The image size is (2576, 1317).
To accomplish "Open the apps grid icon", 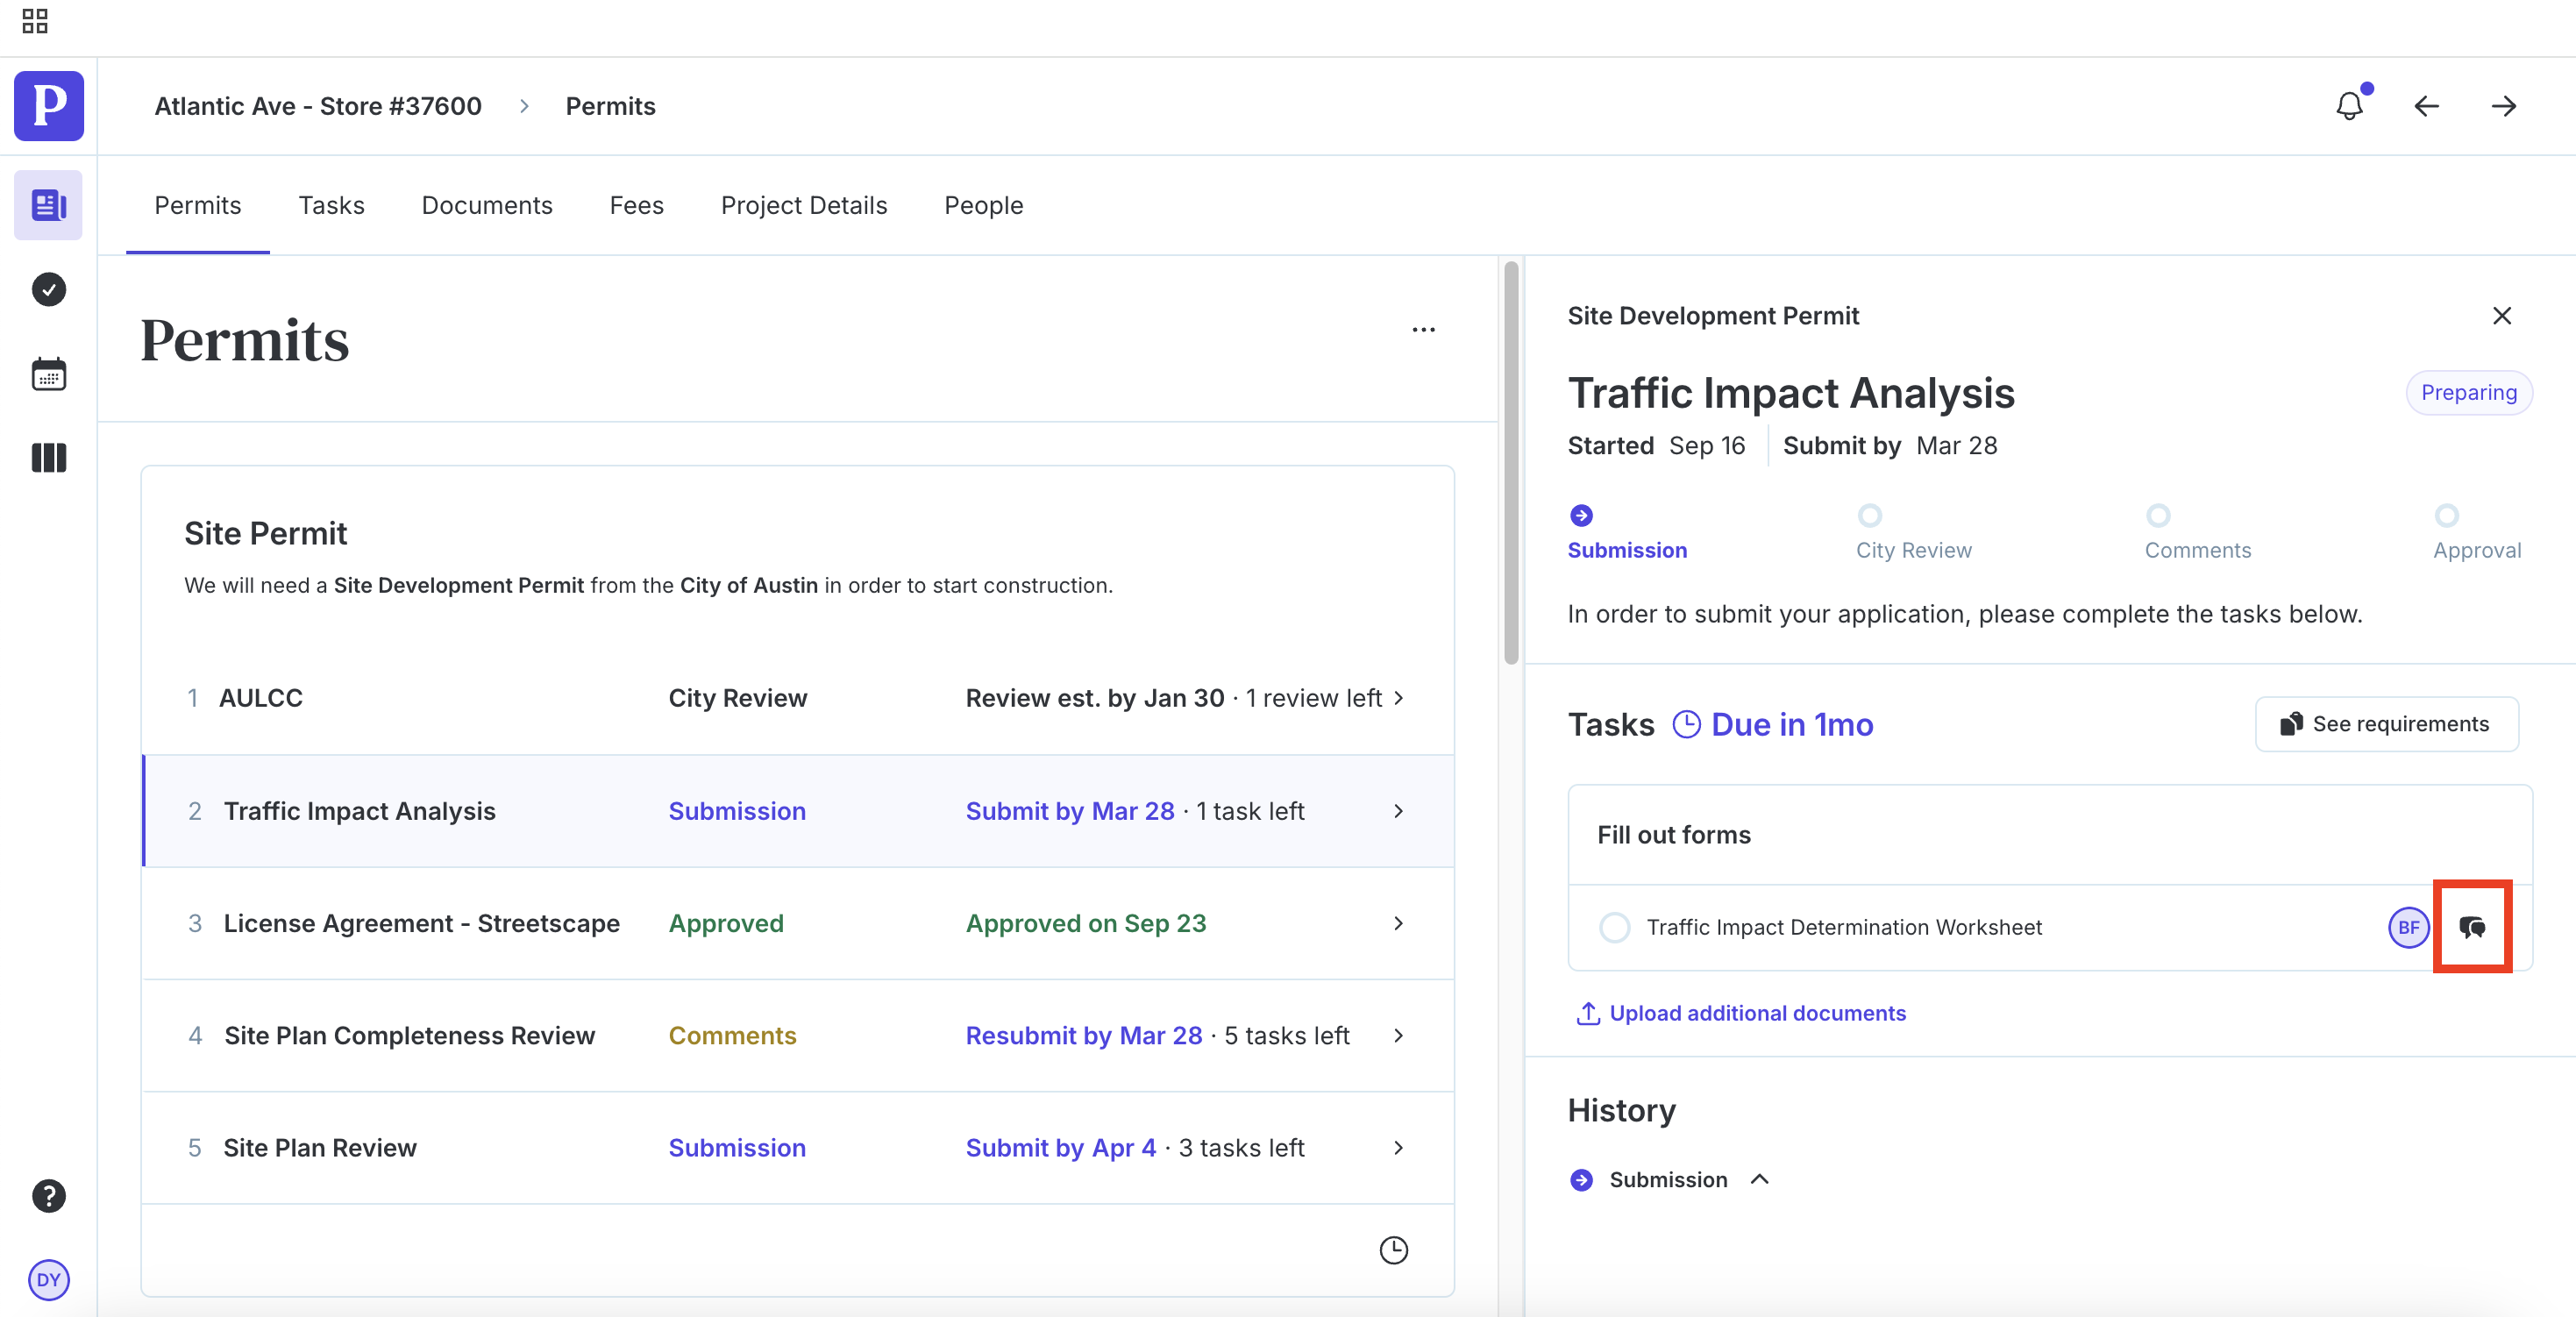I will 35,21.
